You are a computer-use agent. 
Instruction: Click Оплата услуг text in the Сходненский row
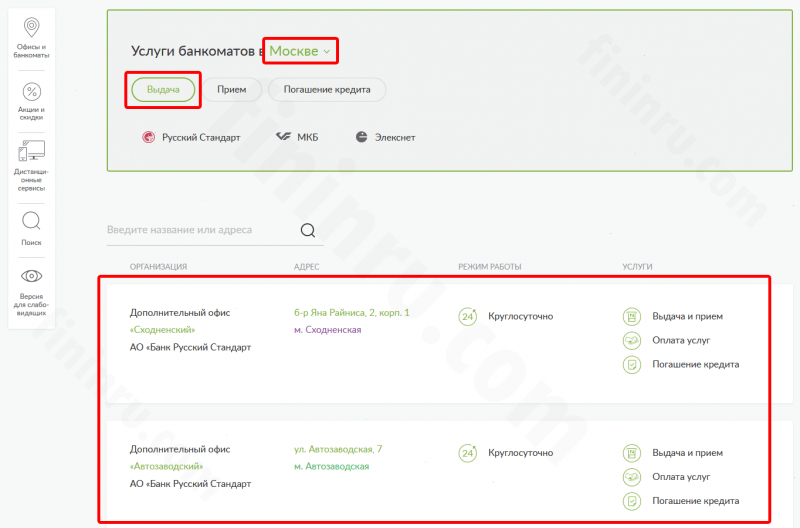(x=681, y=340)
